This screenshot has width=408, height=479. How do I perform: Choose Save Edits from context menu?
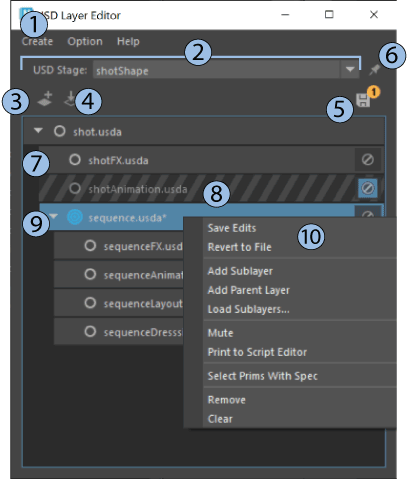(232, 228)
